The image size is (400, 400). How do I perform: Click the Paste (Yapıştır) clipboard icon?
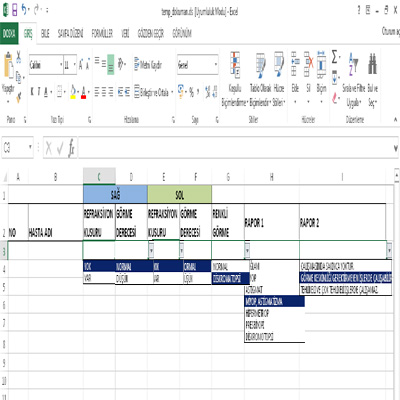coord(9,66)
